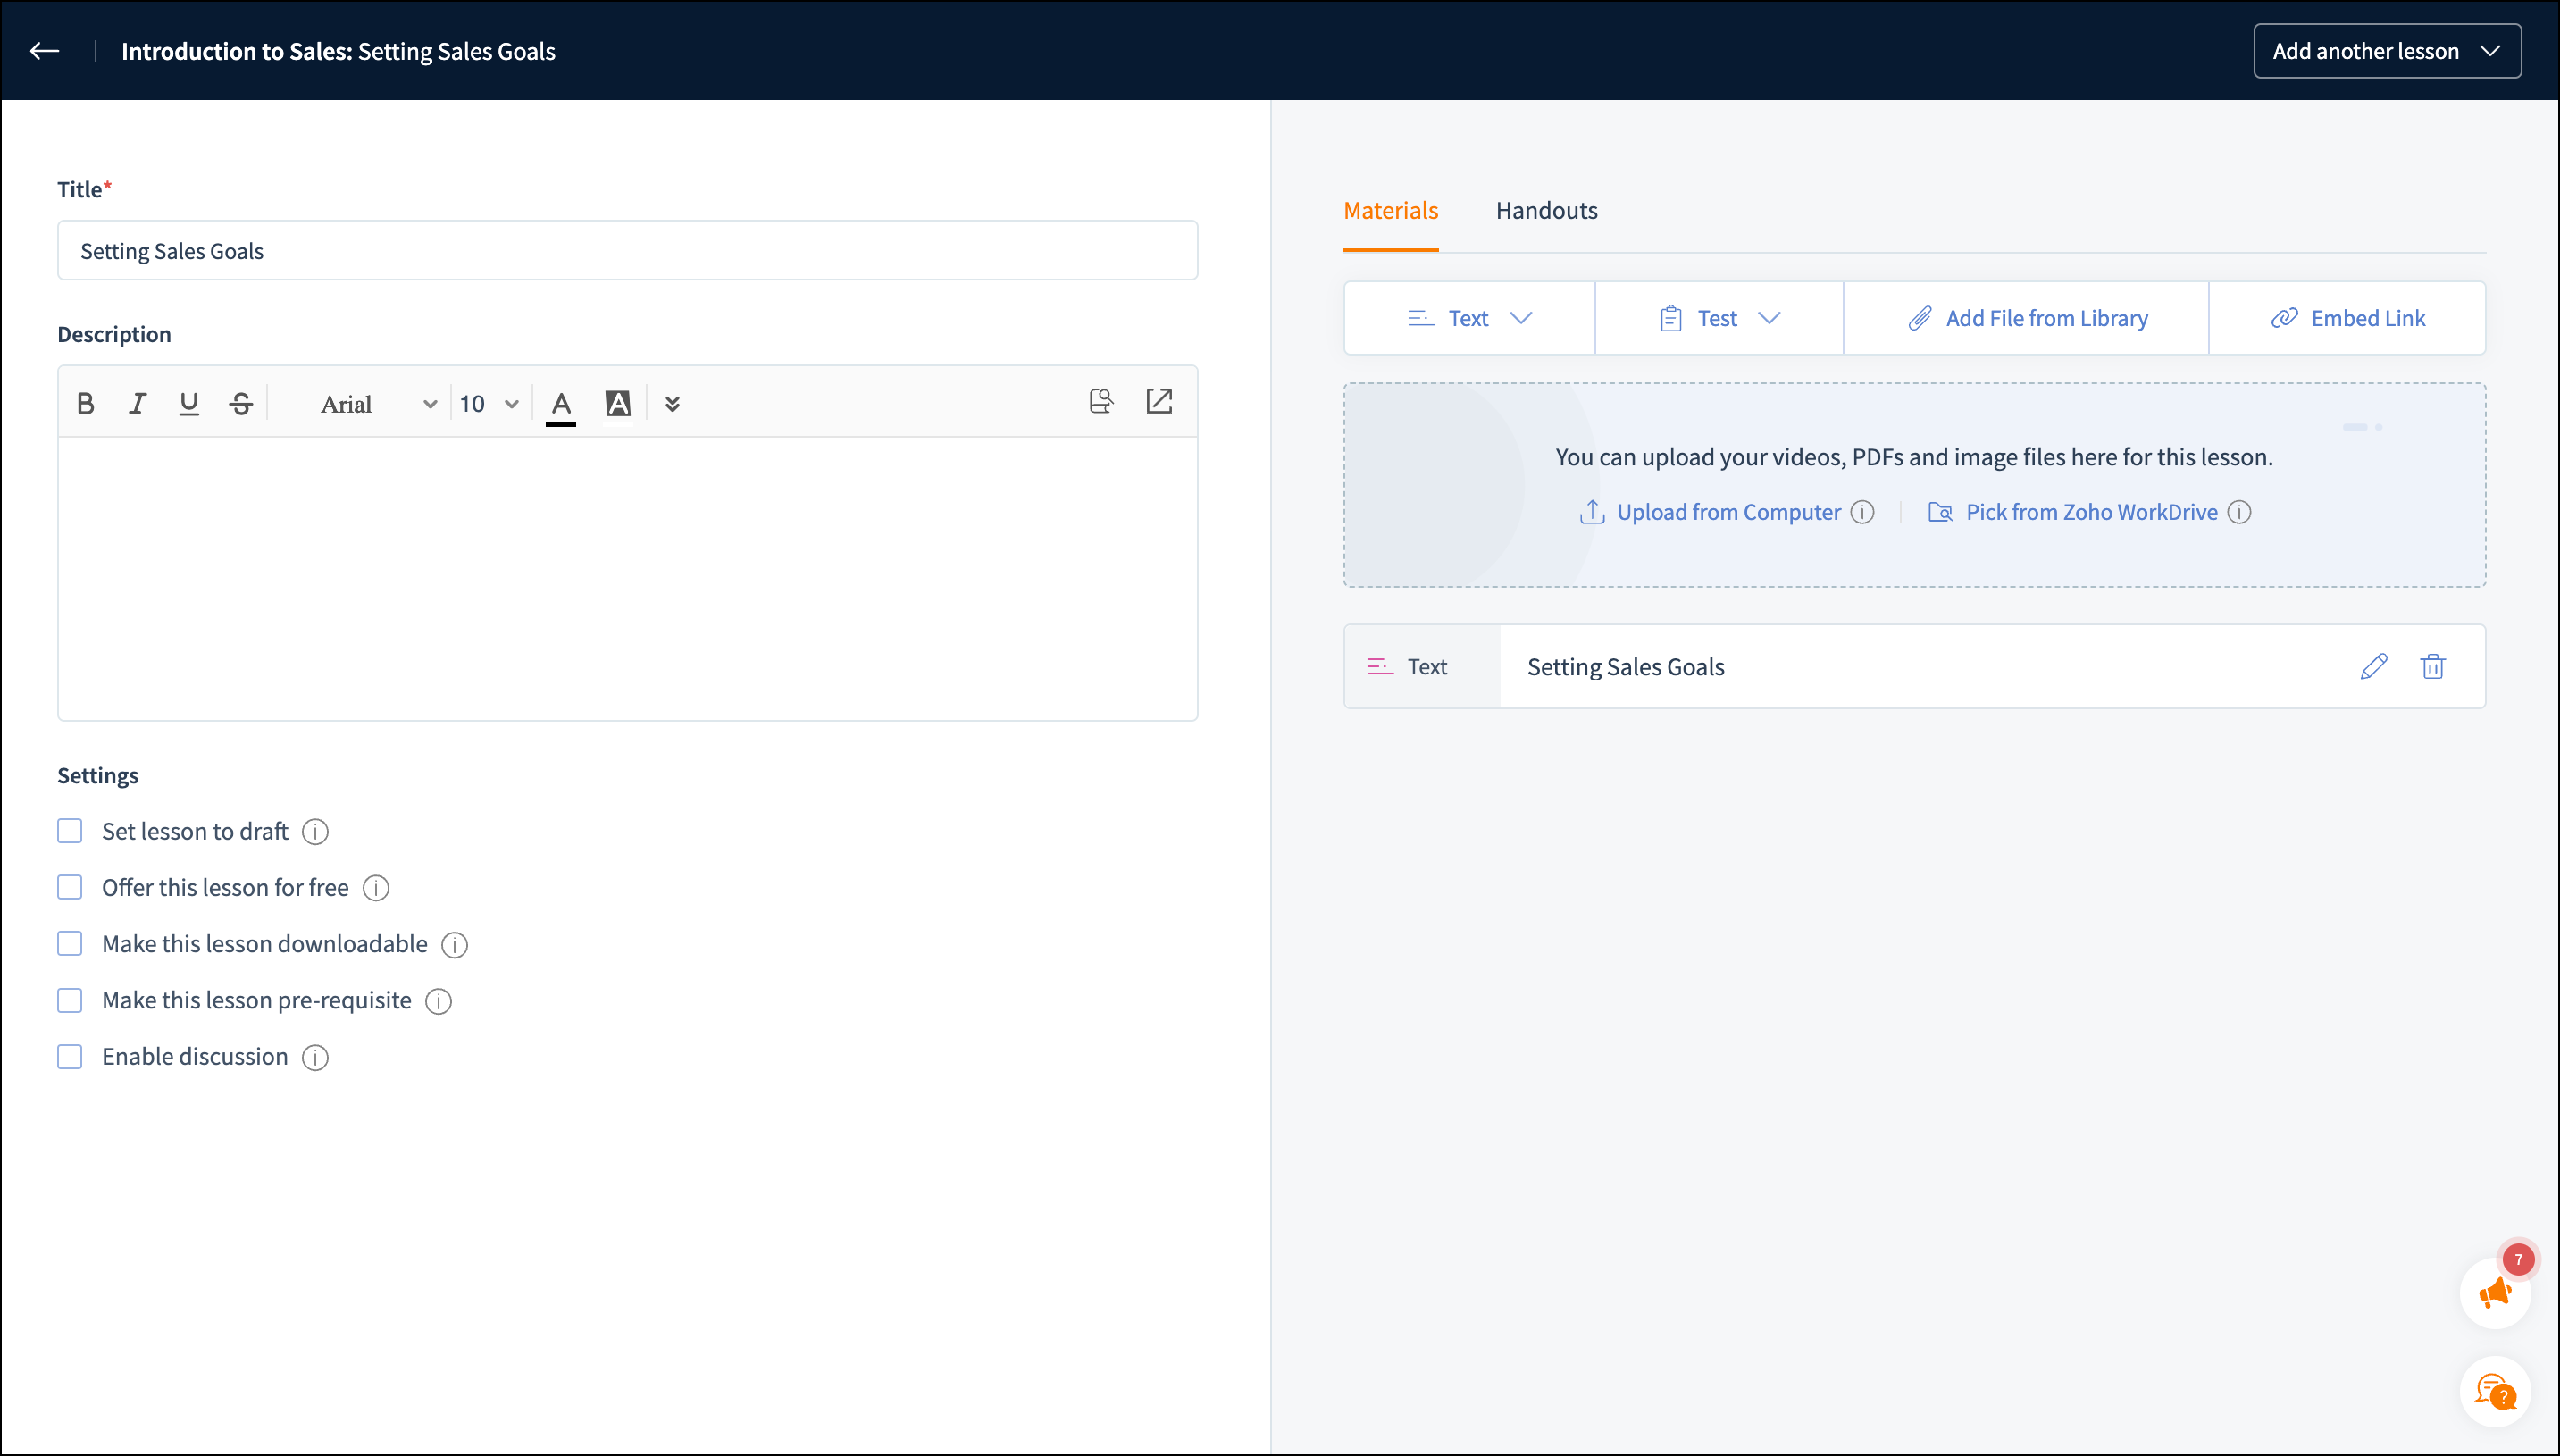Click the back arrow in header
The width and height of the screenshot is (2560, 1456).
click(45, 51)
